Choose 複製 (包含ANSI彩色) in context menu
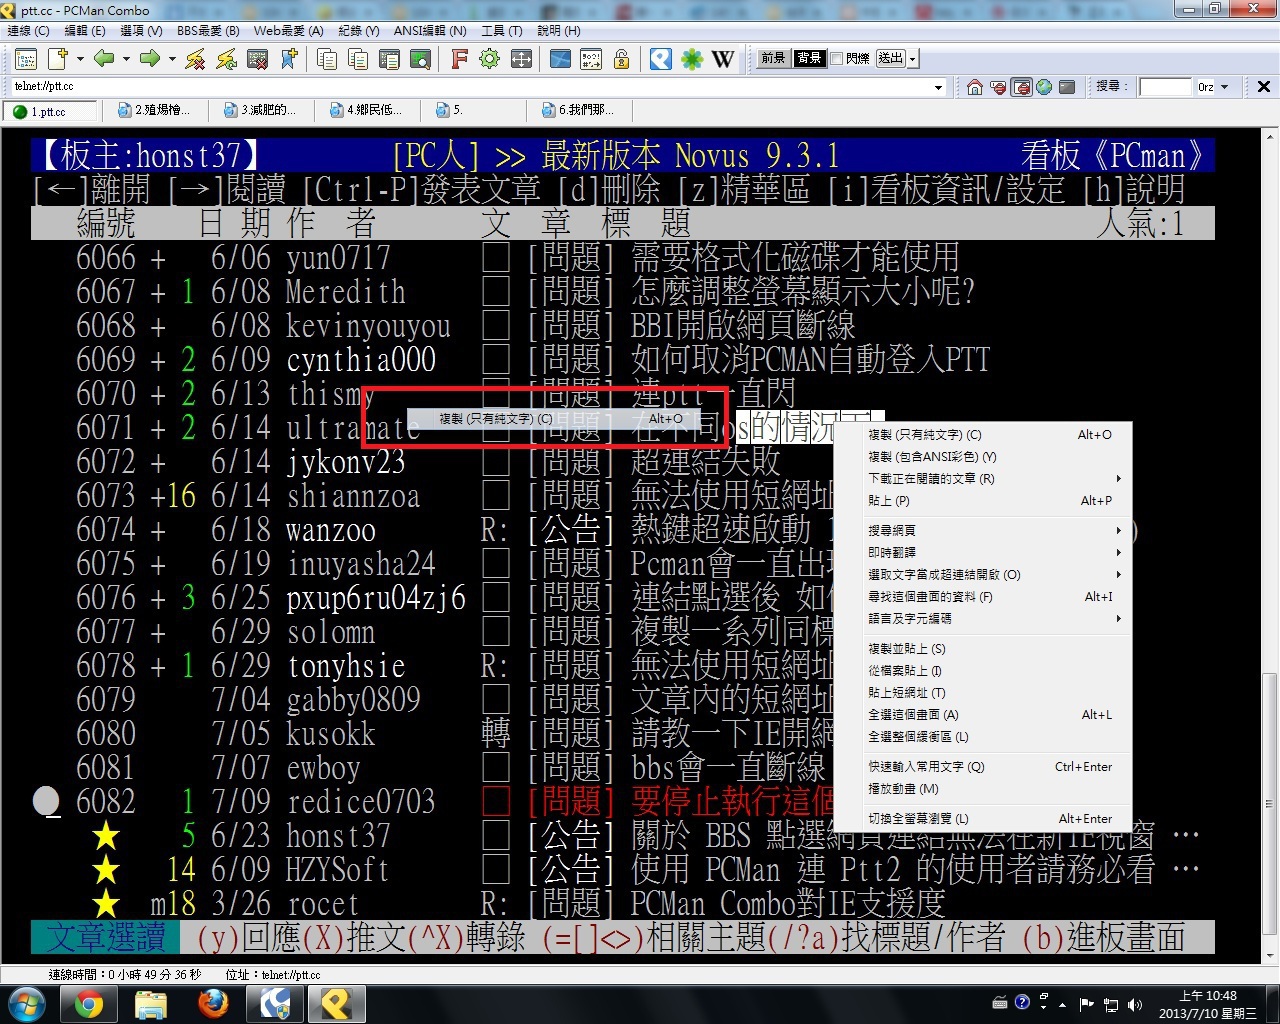 [x=983, y=456]
